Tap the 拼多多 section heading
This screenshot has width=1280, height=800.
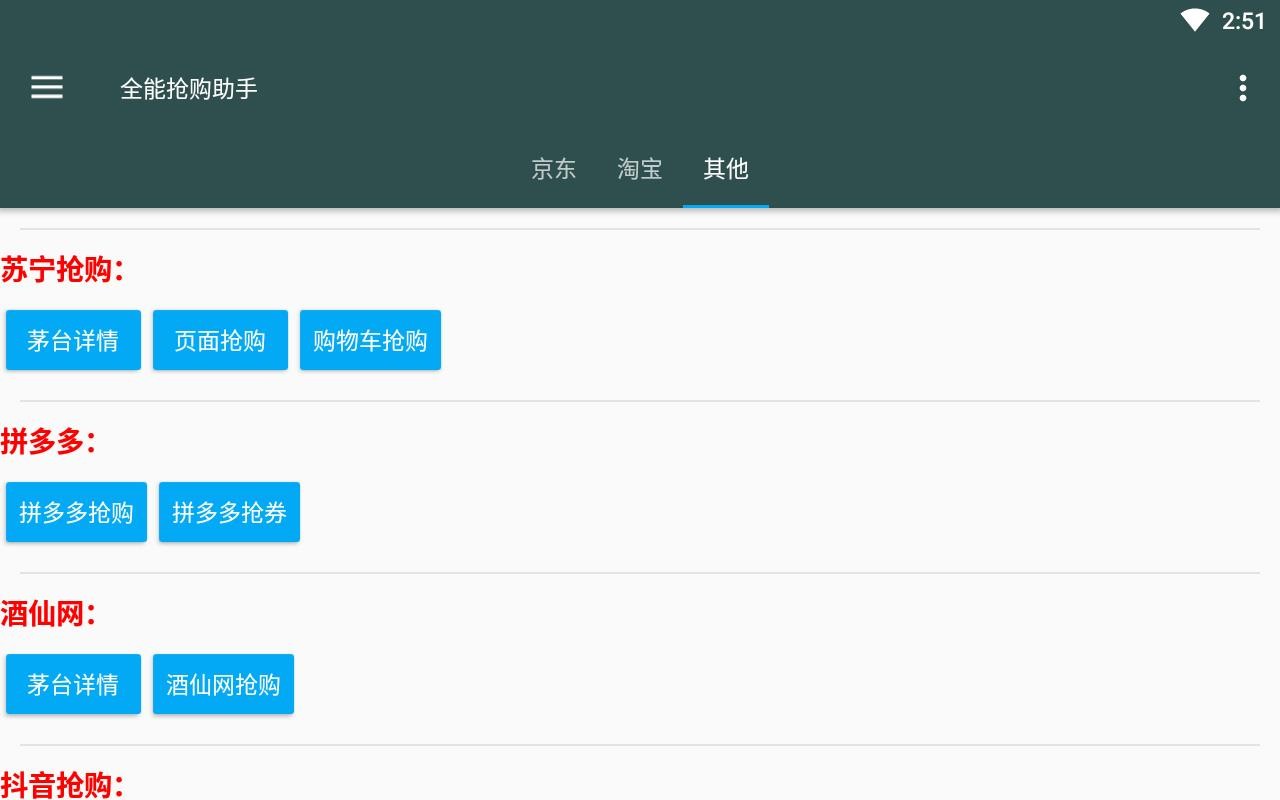pyautogui.click(x=48, y=441)
